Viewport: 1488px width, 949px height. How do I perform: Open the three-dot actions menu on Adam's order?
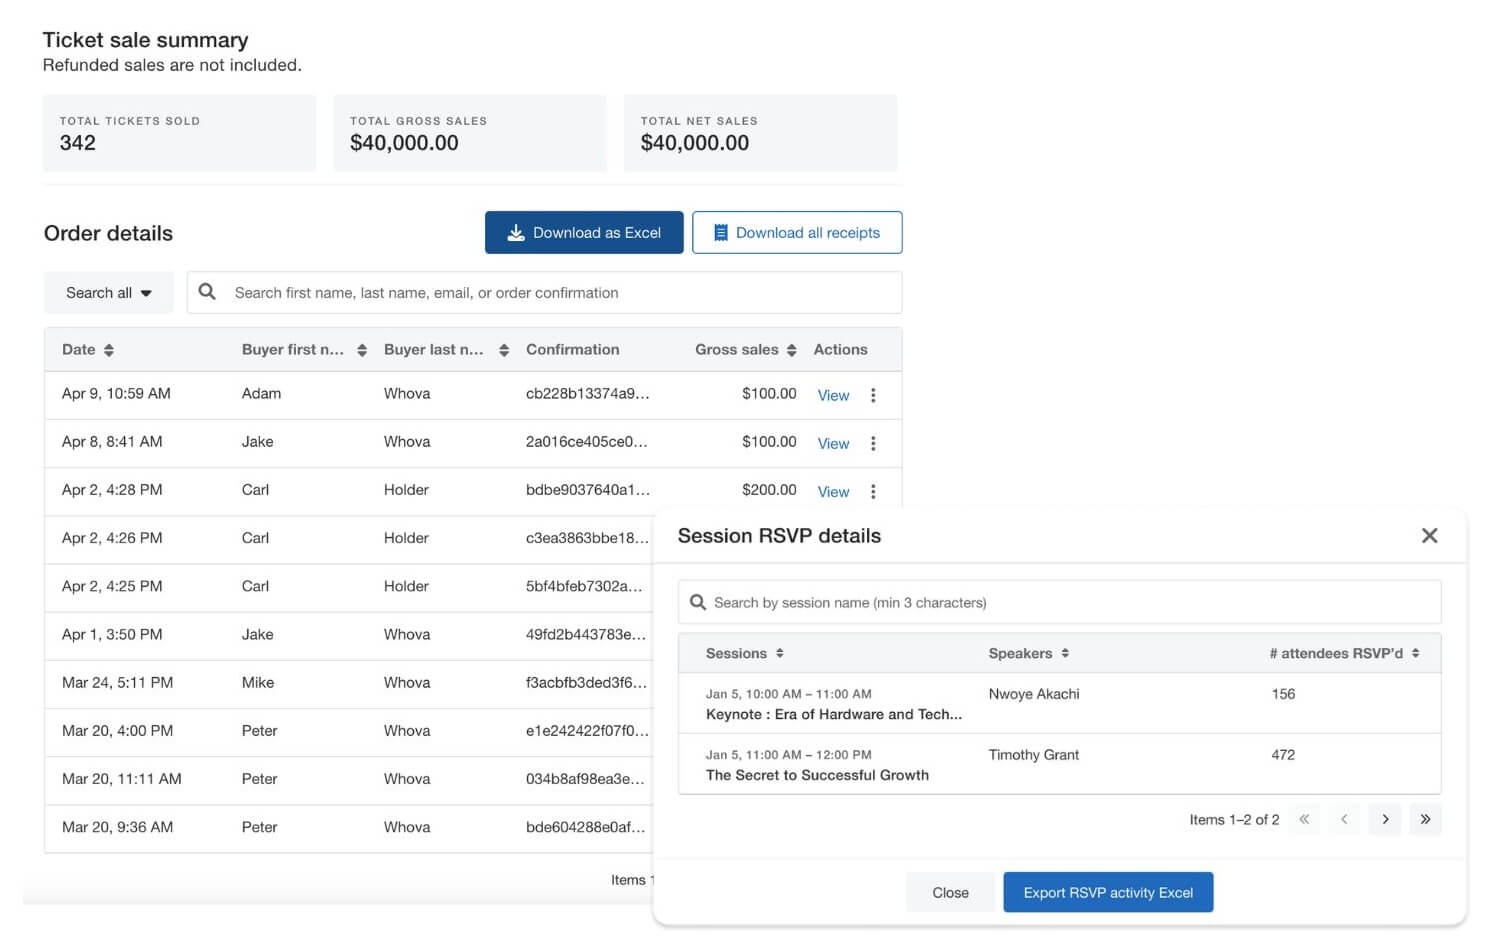(x=873, y=395)
